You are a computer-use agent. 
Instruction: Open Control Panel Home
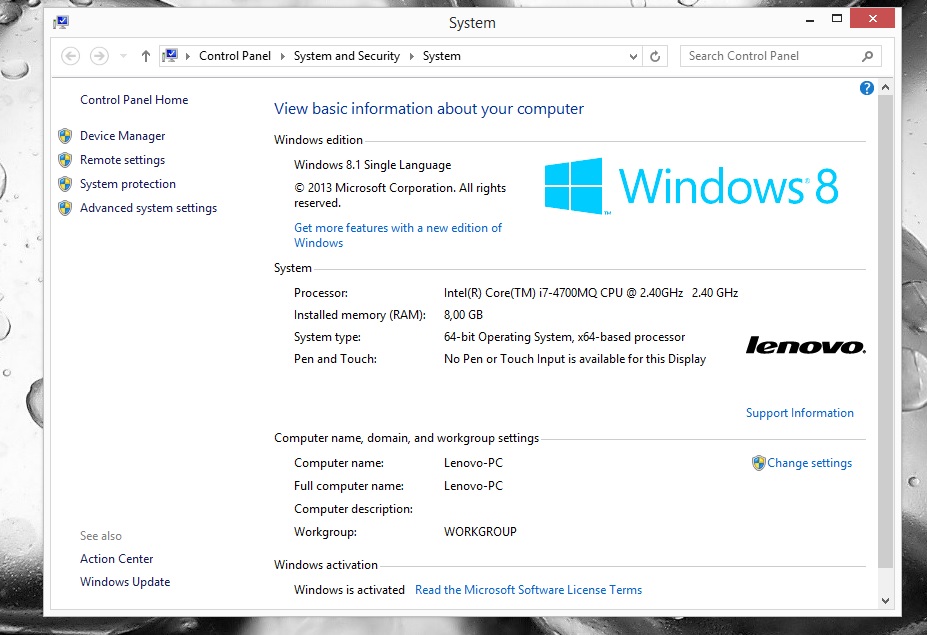point(134,100)
